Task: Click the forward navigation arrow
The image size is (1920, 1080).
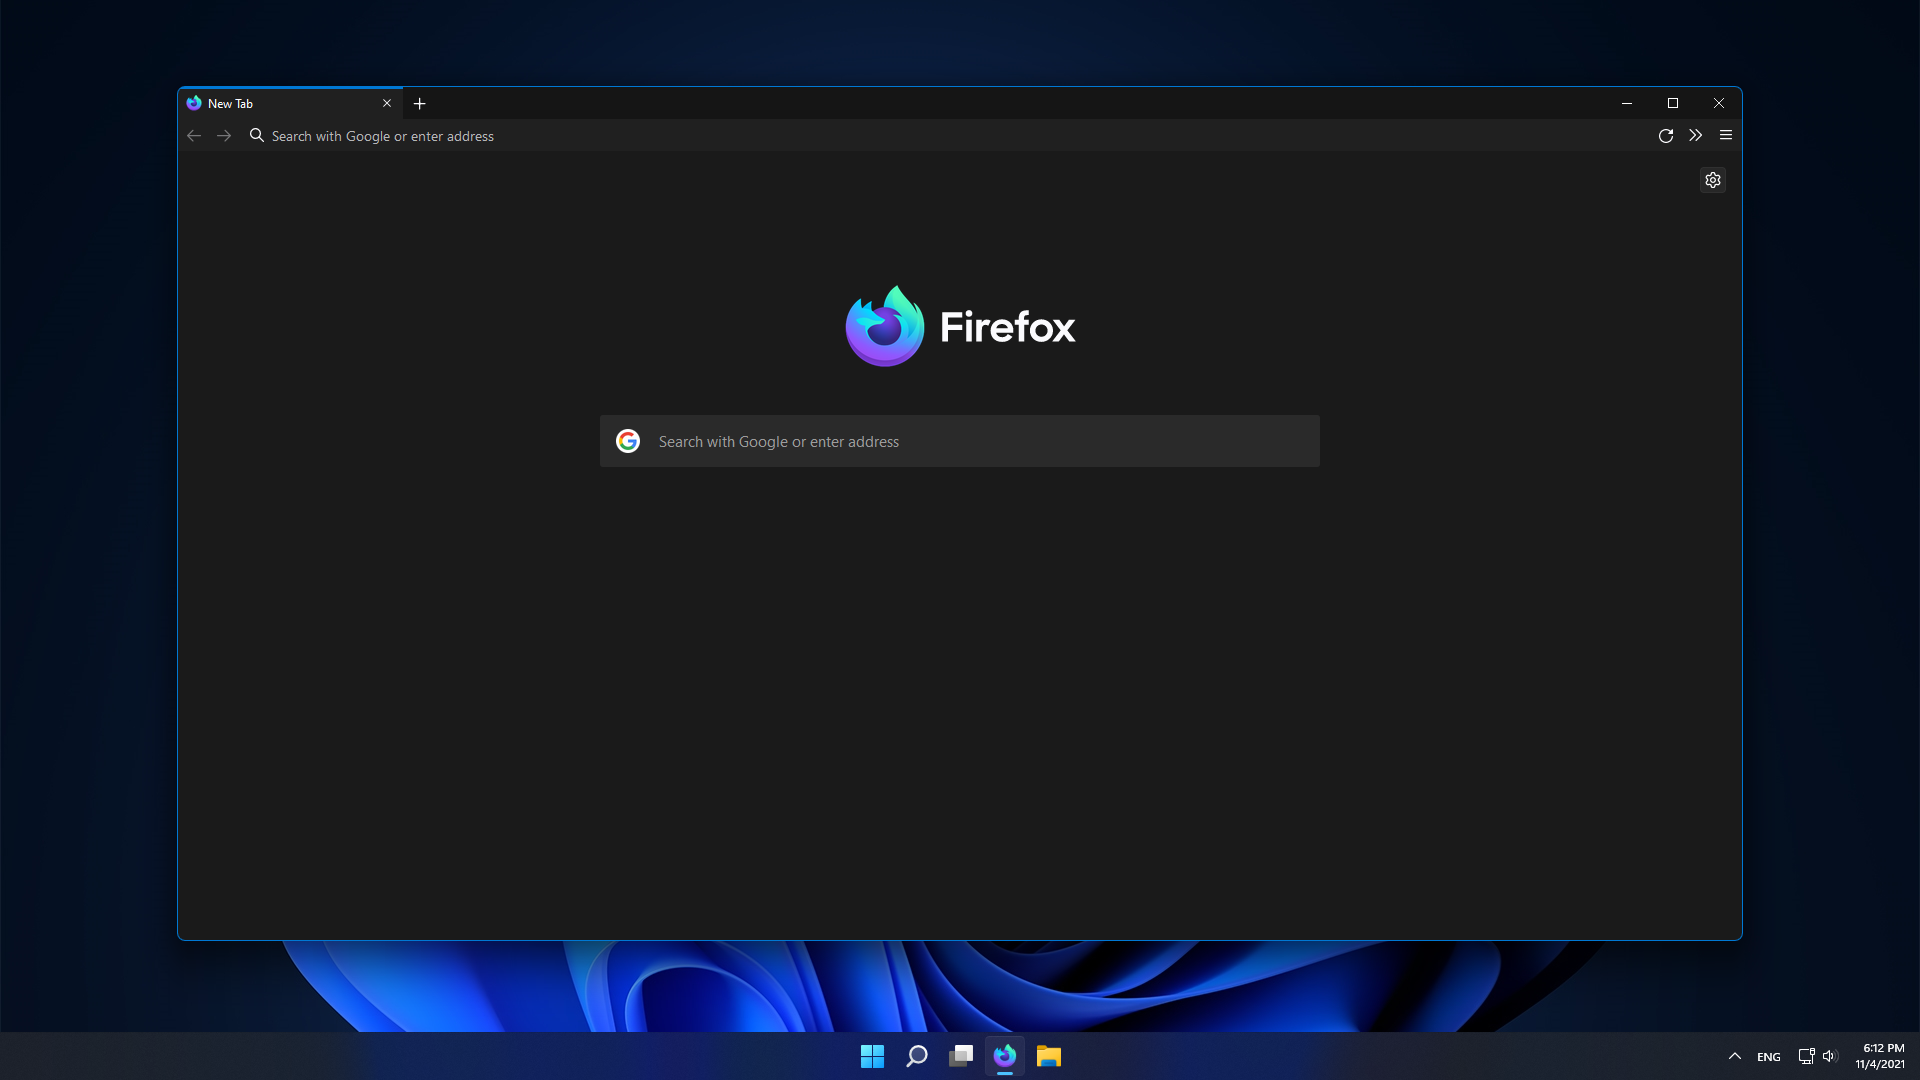Action: coord(224,136)
